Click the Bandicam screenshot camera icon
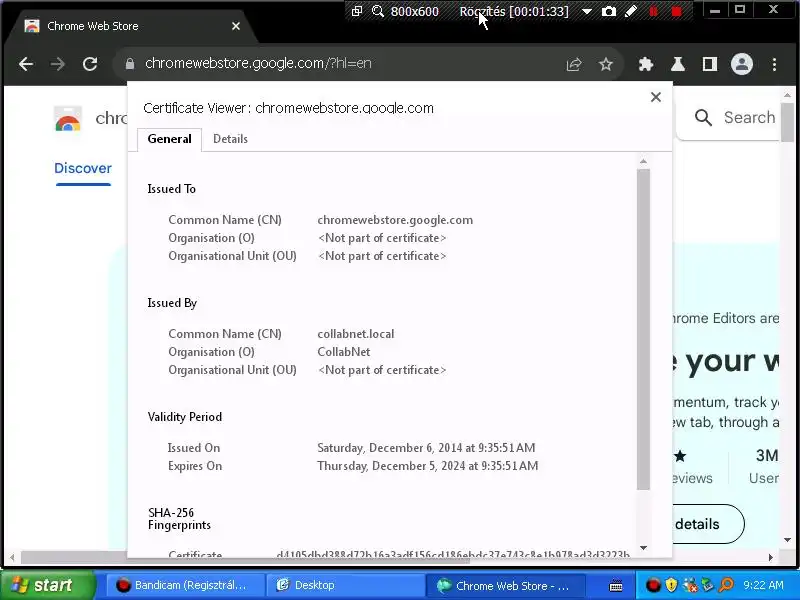This screenshot has width=800, height=600. point(609,11)
